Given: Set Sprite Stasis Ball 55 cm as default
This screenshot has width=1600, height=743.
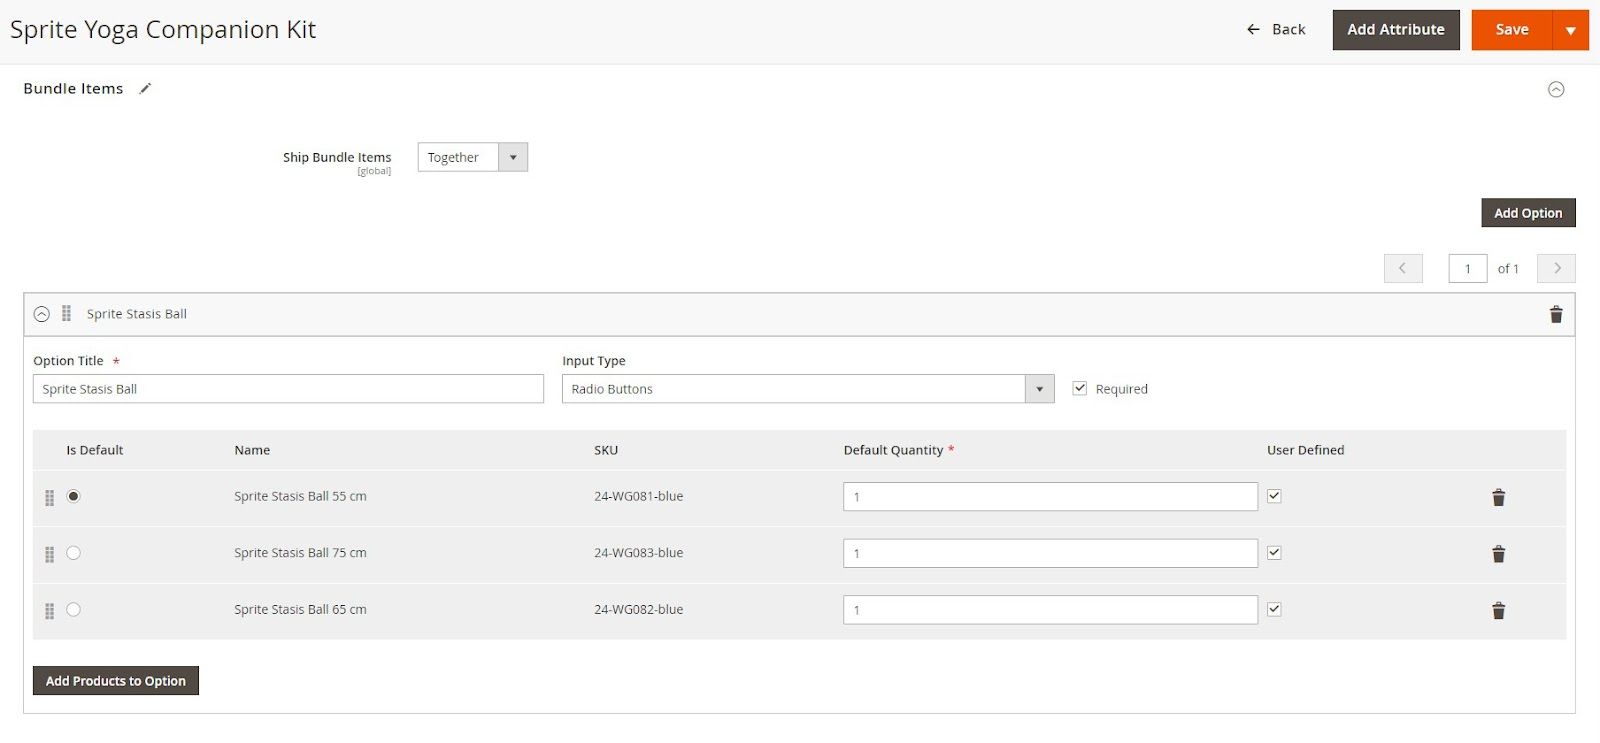Looking at the screenshot, I should tap(73, 496).
